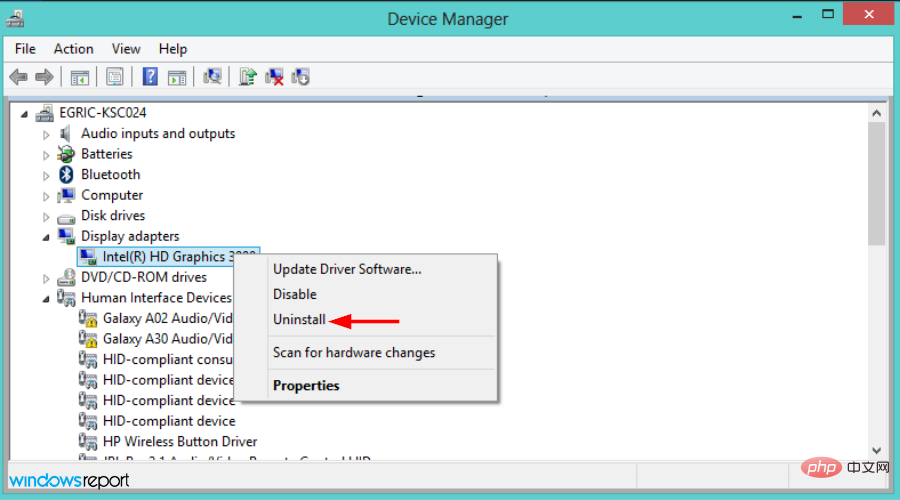
Task: Select the EGRIC-KSC024 computer root icon
Action: 45,113
